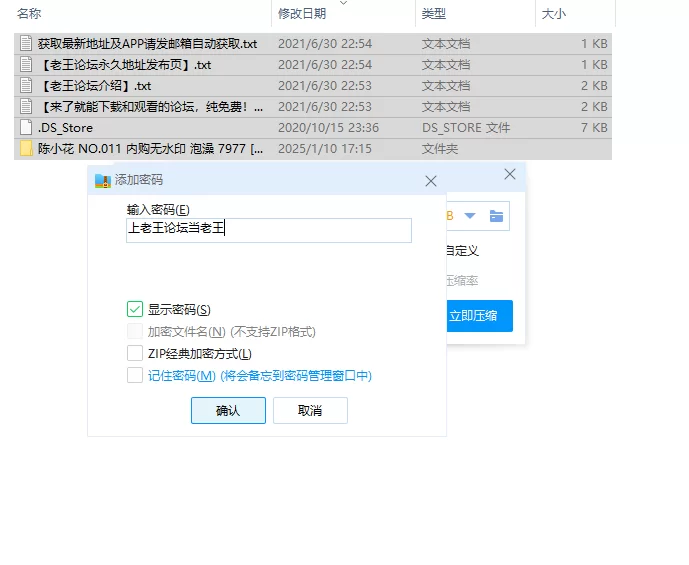Screen dimensions: 689x565
Task: Toggle 加密文件名(N) checkbox
Action: (135, 331)
